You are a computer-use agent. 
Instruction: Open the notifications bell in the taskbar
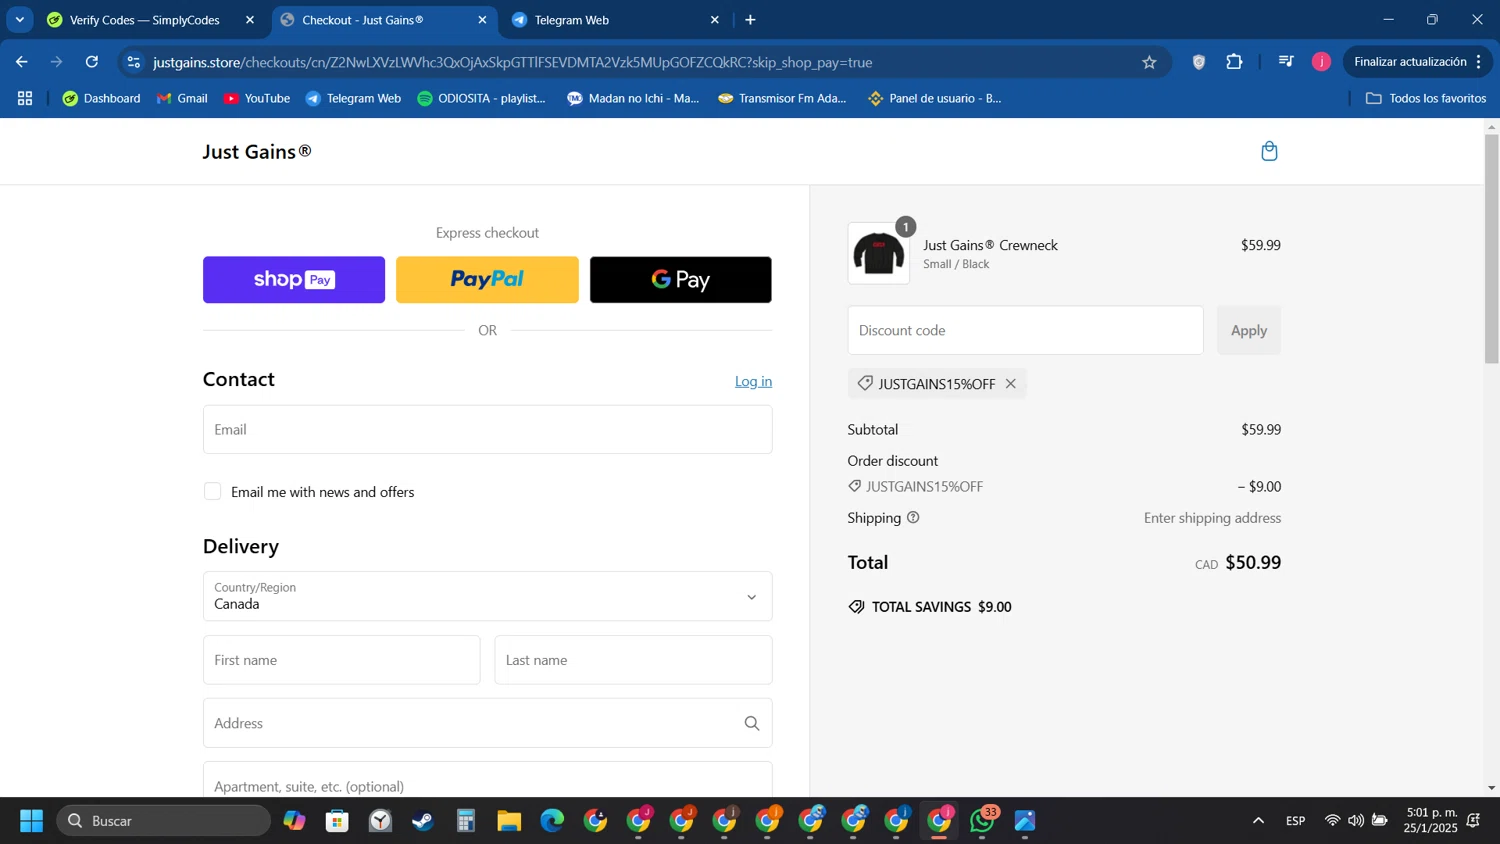point(1473,821)
